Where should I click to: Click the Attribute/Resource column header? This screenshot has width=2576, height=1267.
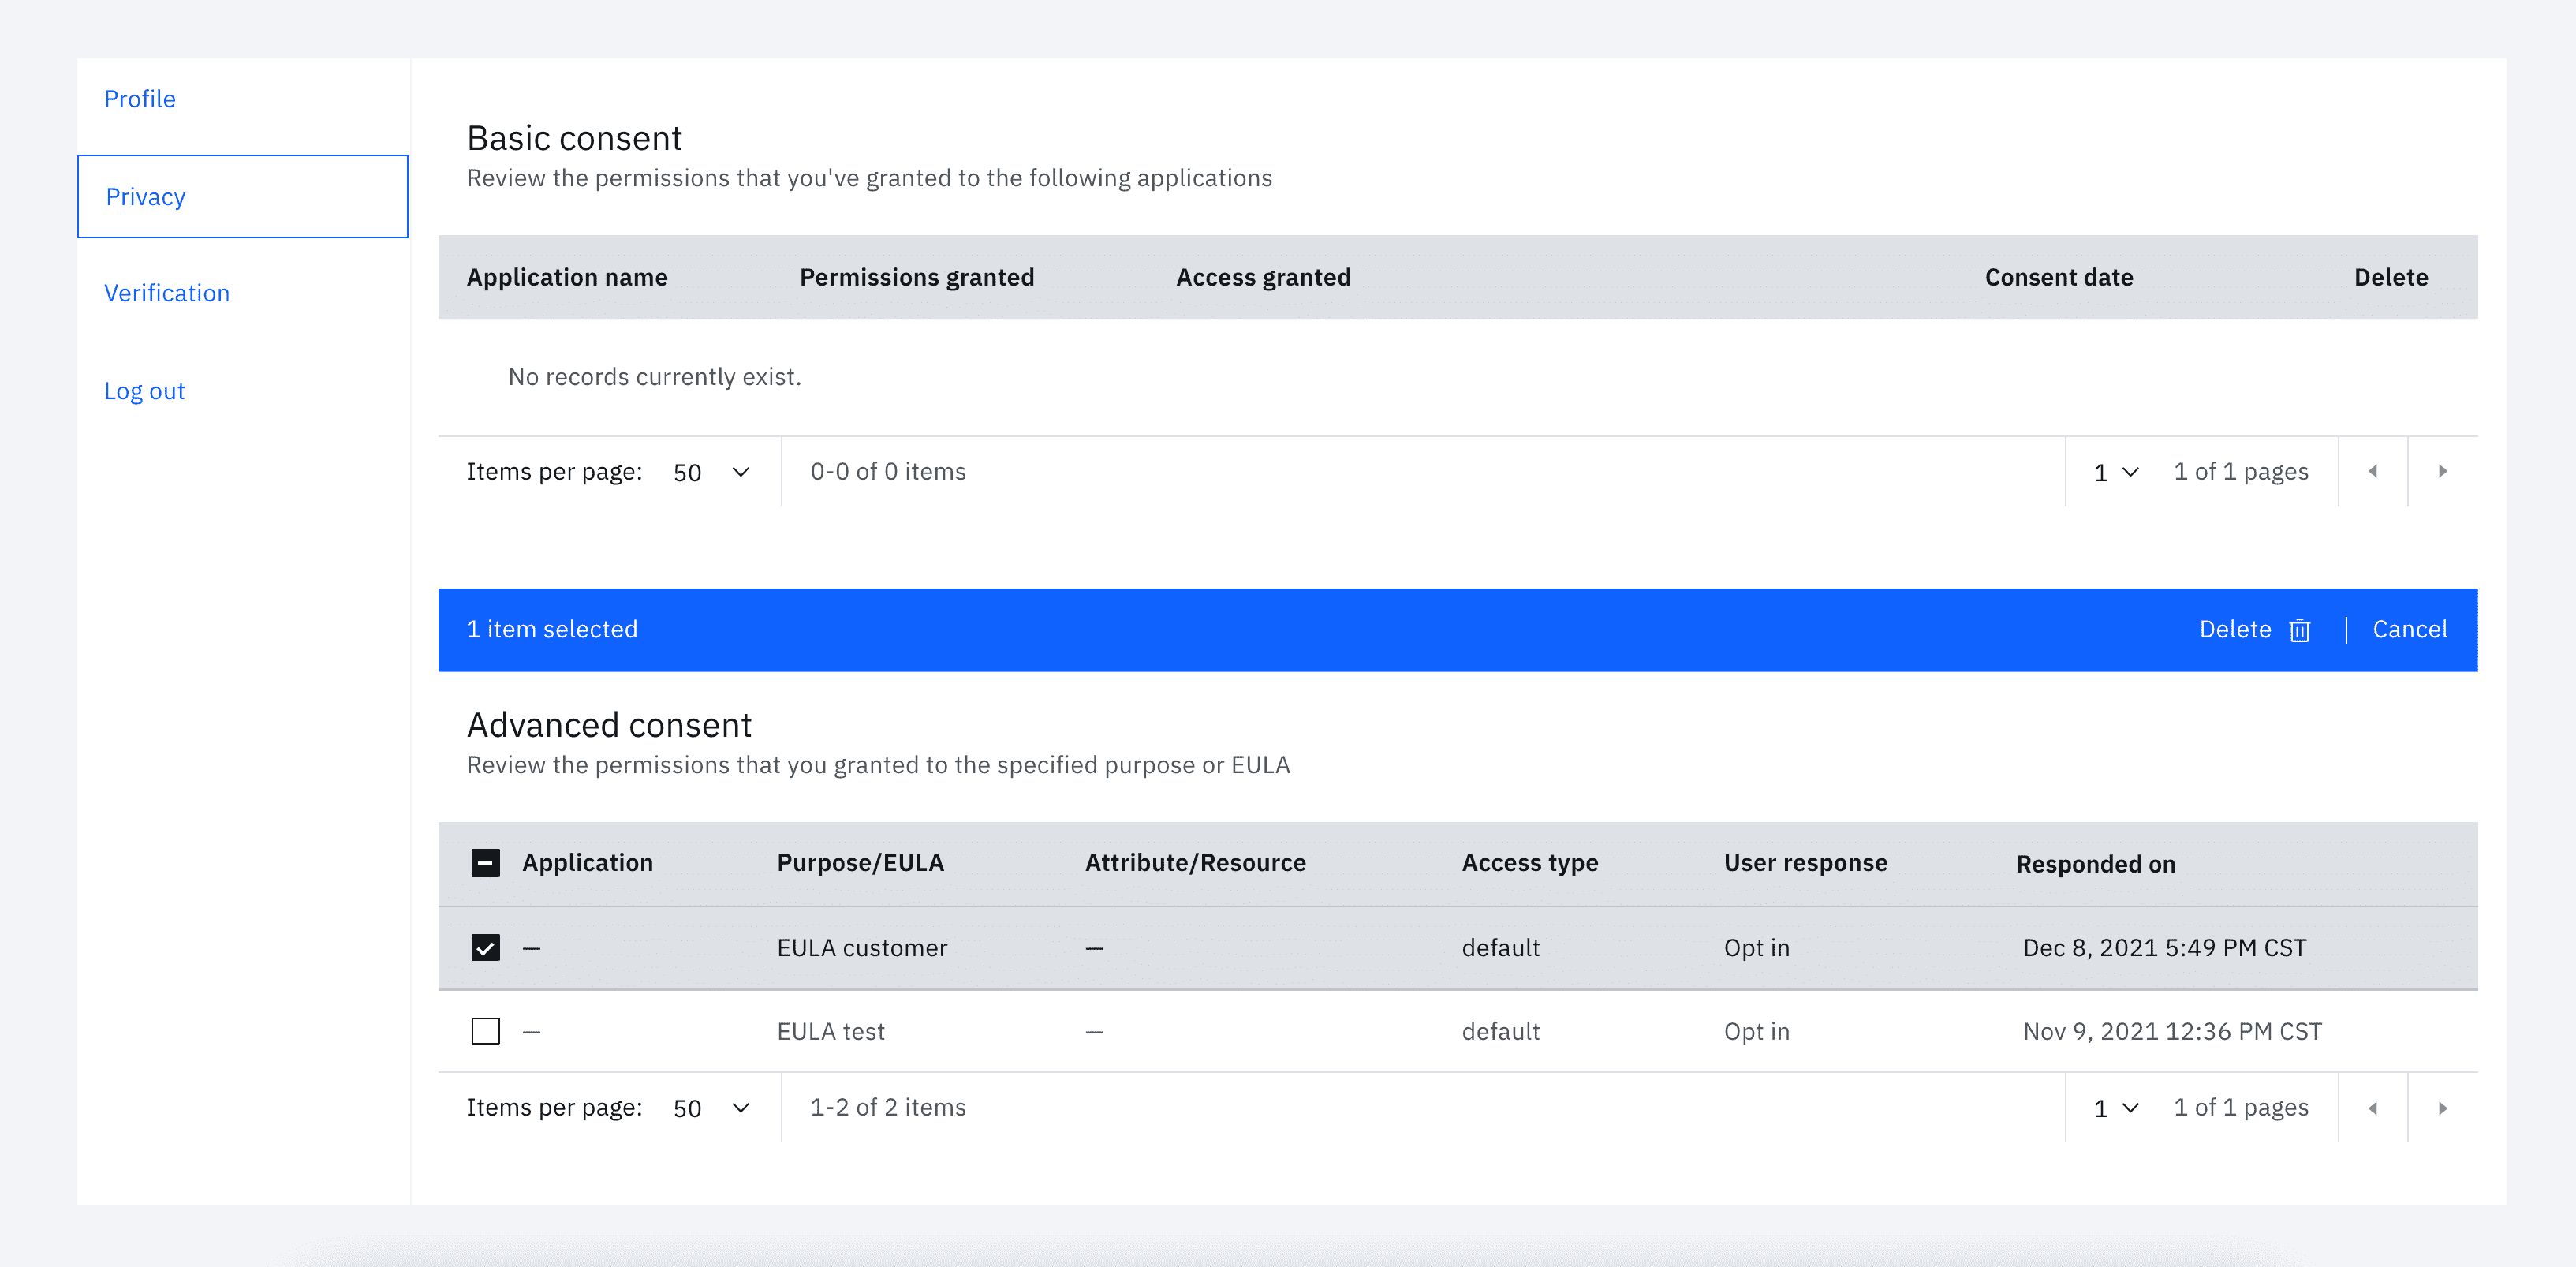1195,863
